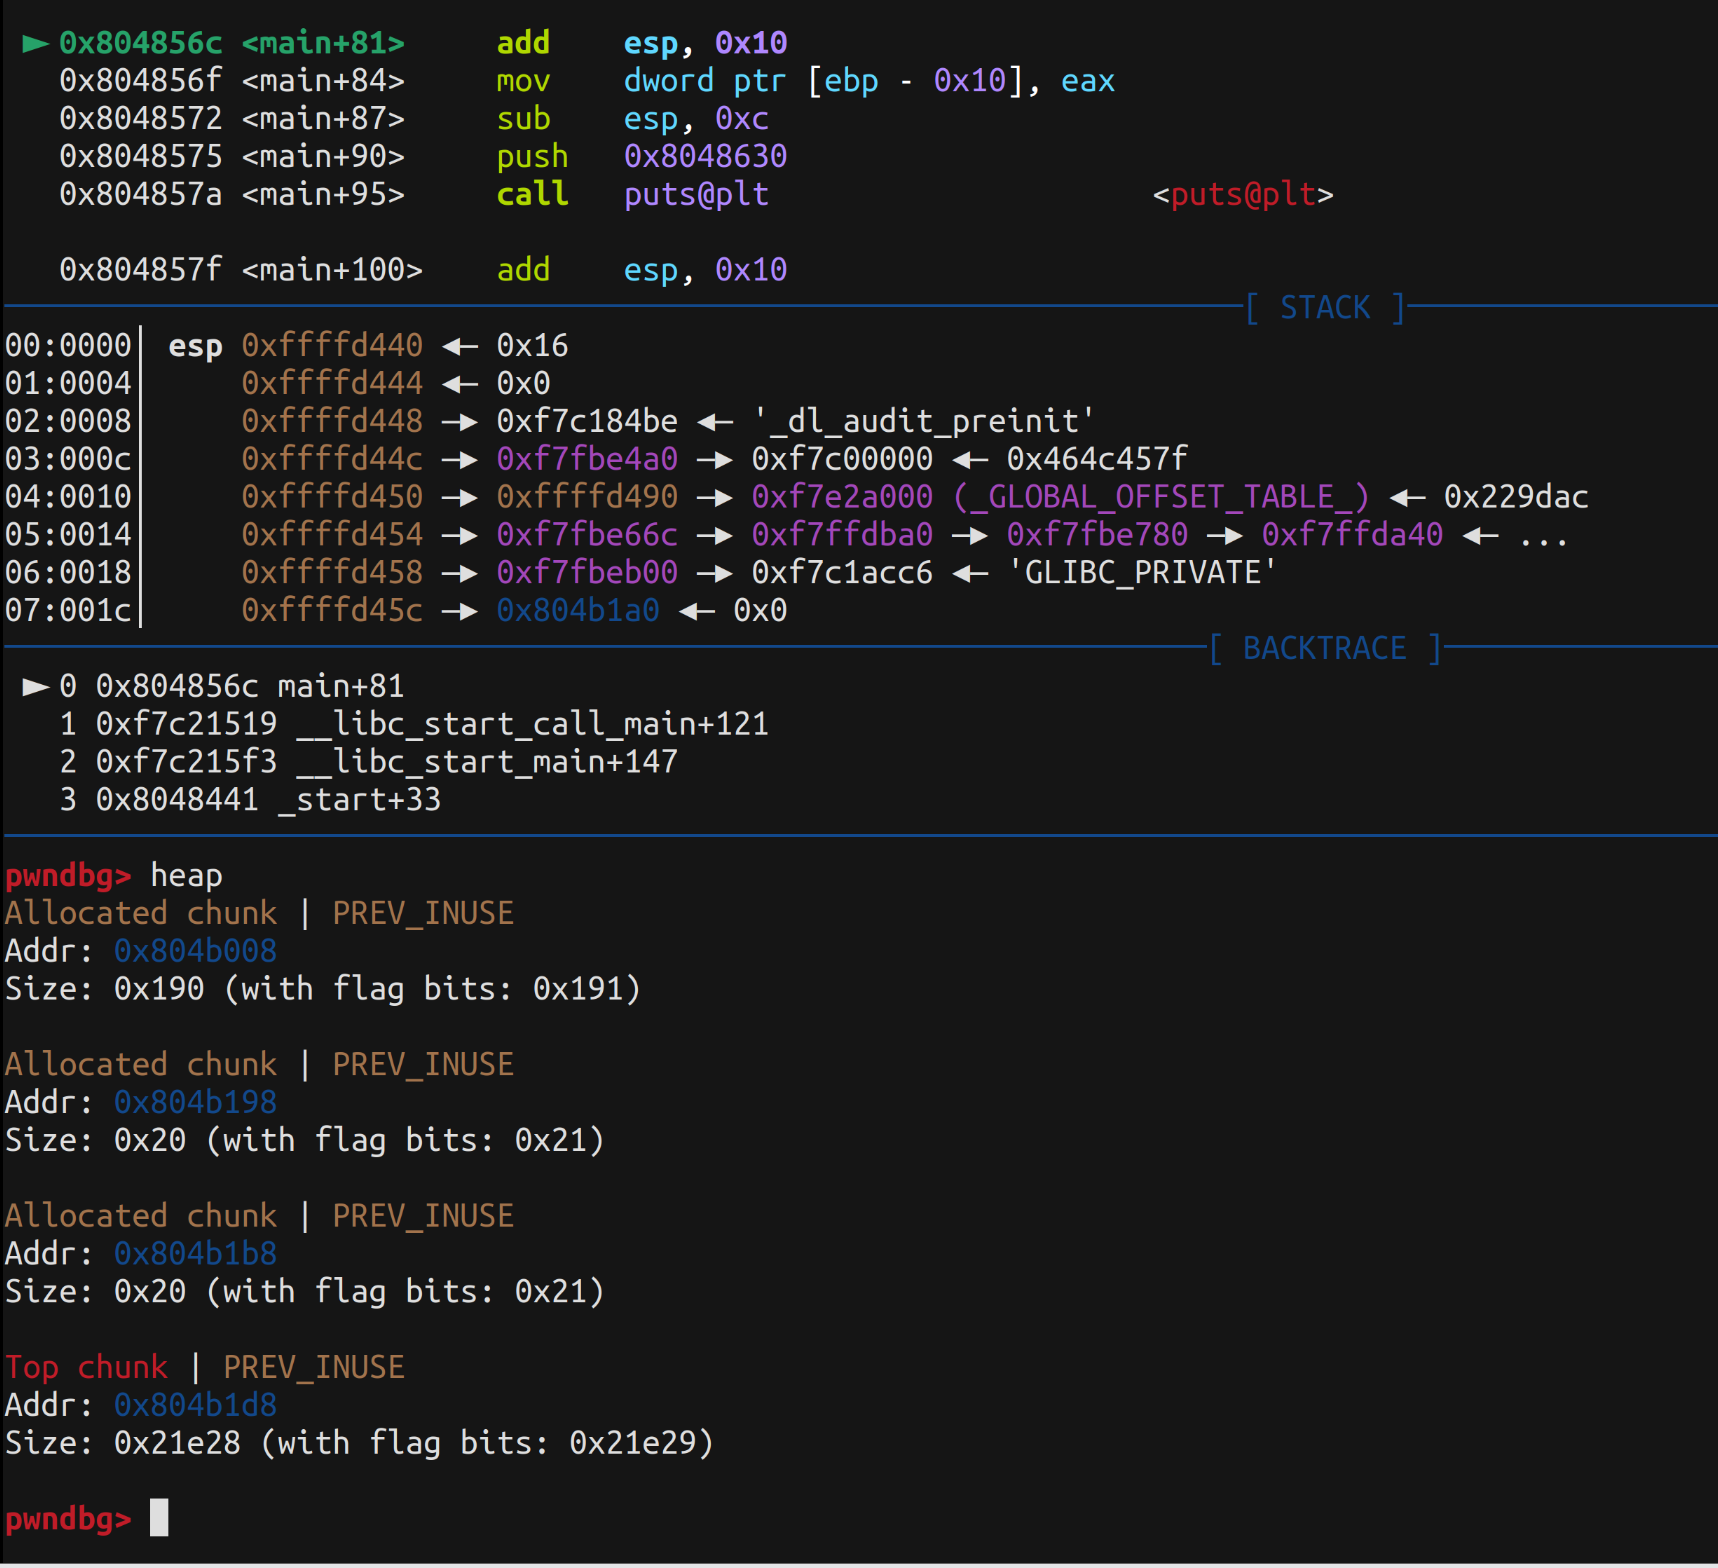Click the _GLOBAL_OFFSET_TABLE_ symbol text

1161,497
